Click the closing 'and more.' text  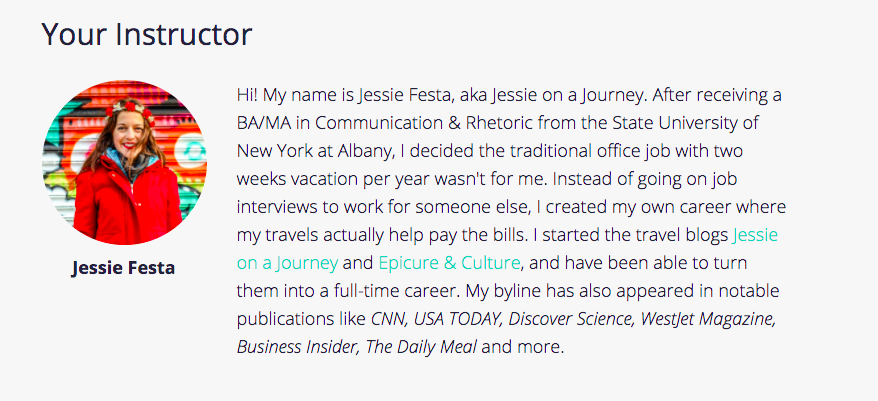pyautogui.click(x=522, y=347)
